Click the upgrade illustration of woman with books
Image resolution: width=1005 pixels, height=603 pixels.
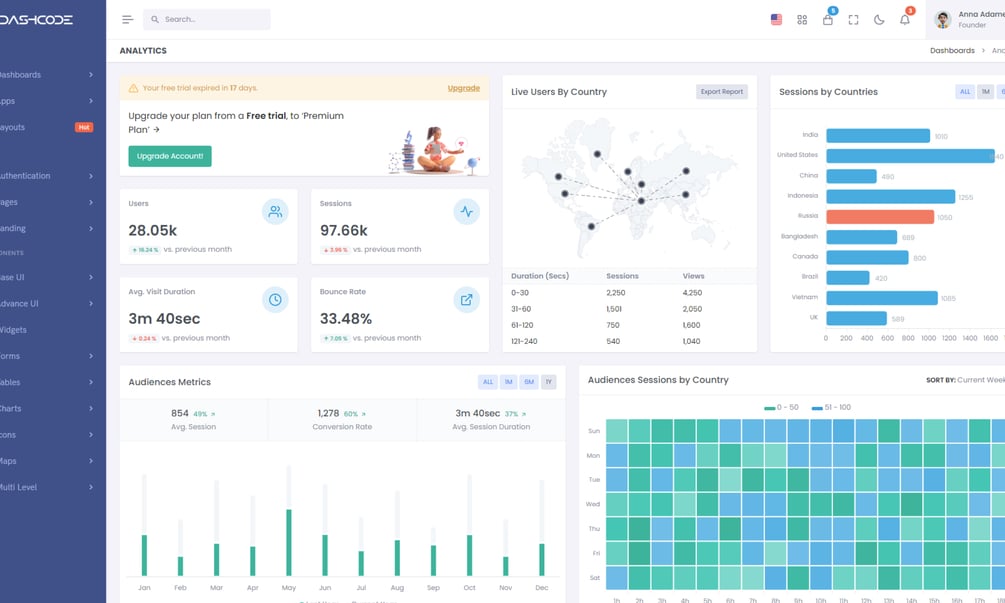[x=434, y=151]
